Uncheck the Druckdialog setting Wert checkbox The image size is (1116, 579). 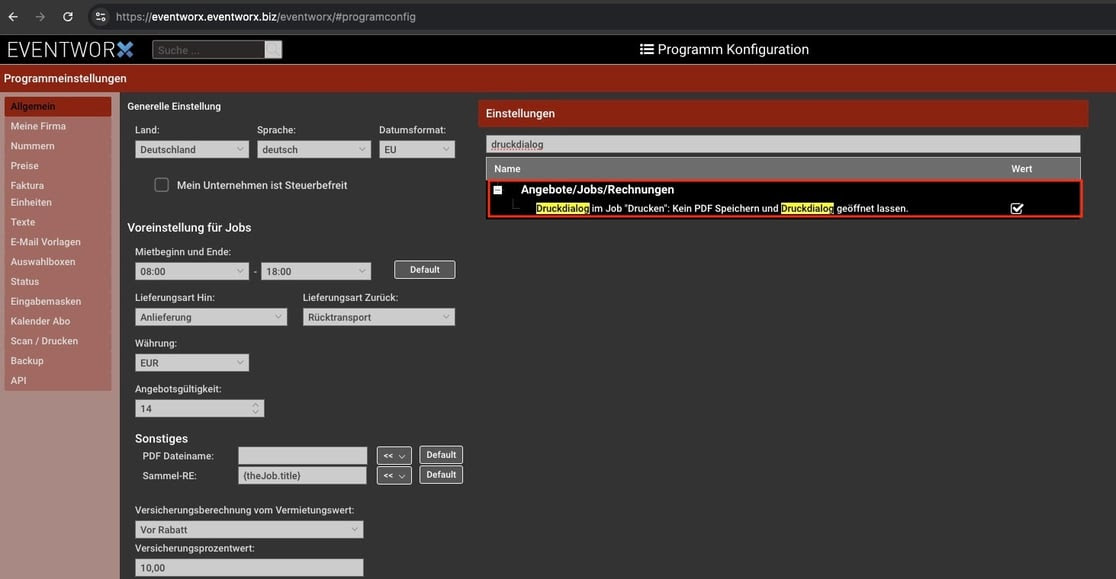(1016, 208)
